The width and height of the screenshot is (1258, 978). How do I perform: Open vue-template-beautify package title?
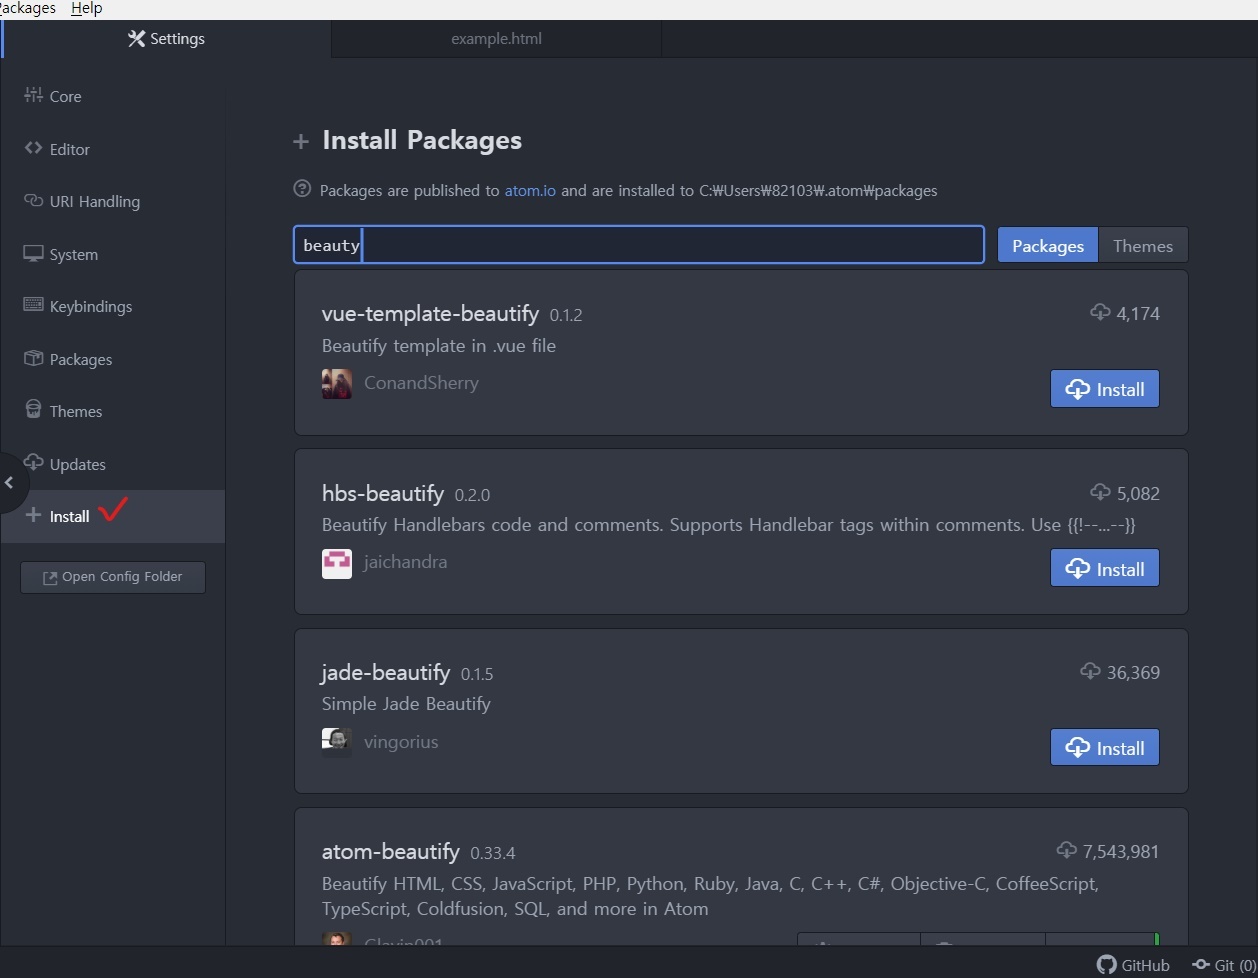tap(430, 314)
